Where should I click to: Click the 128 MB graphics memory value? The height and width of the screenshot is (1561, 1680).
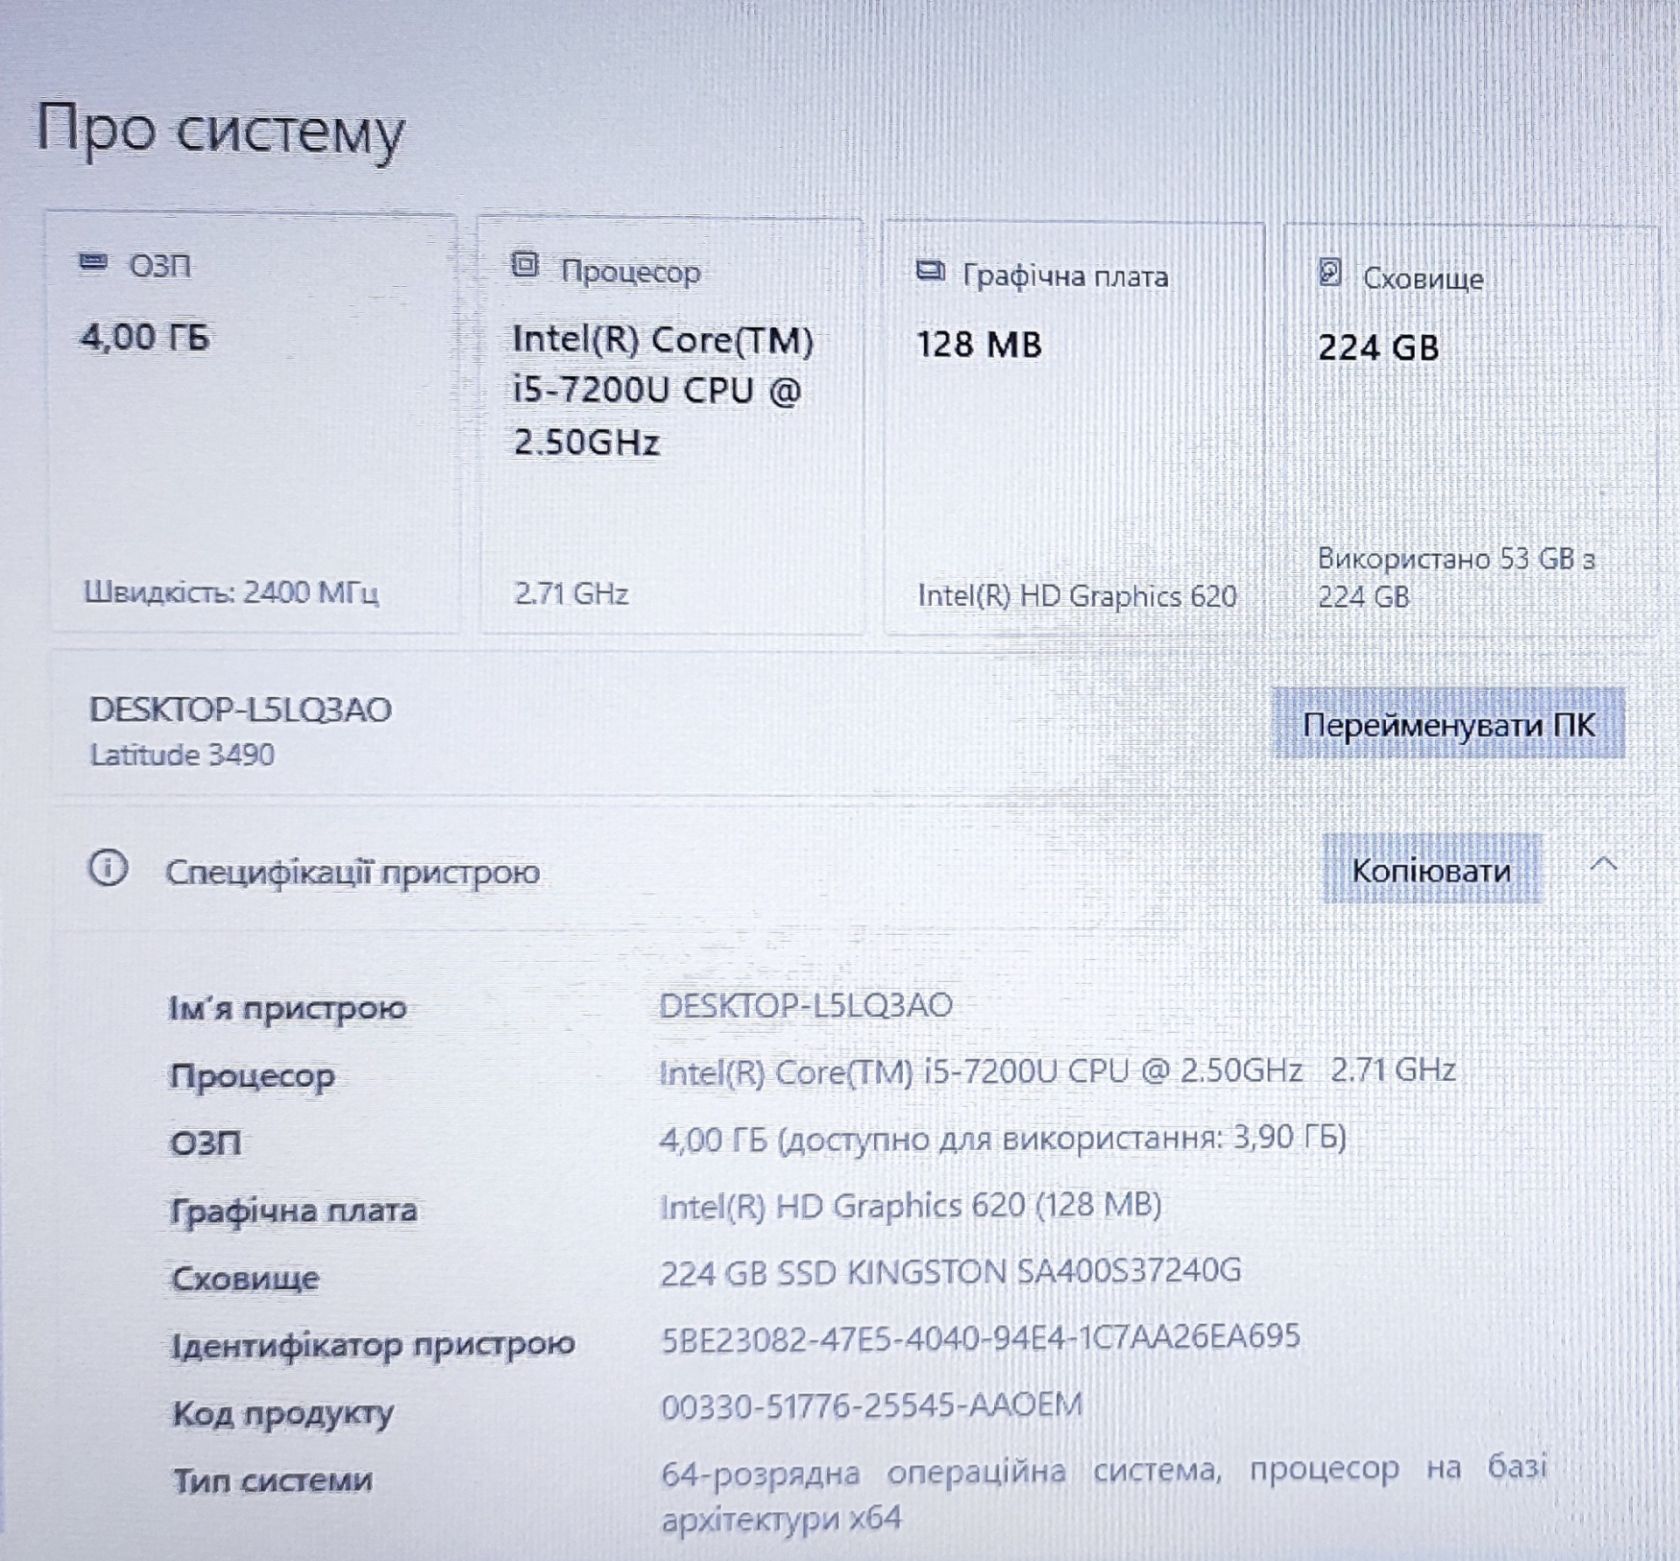click(979, 345)
